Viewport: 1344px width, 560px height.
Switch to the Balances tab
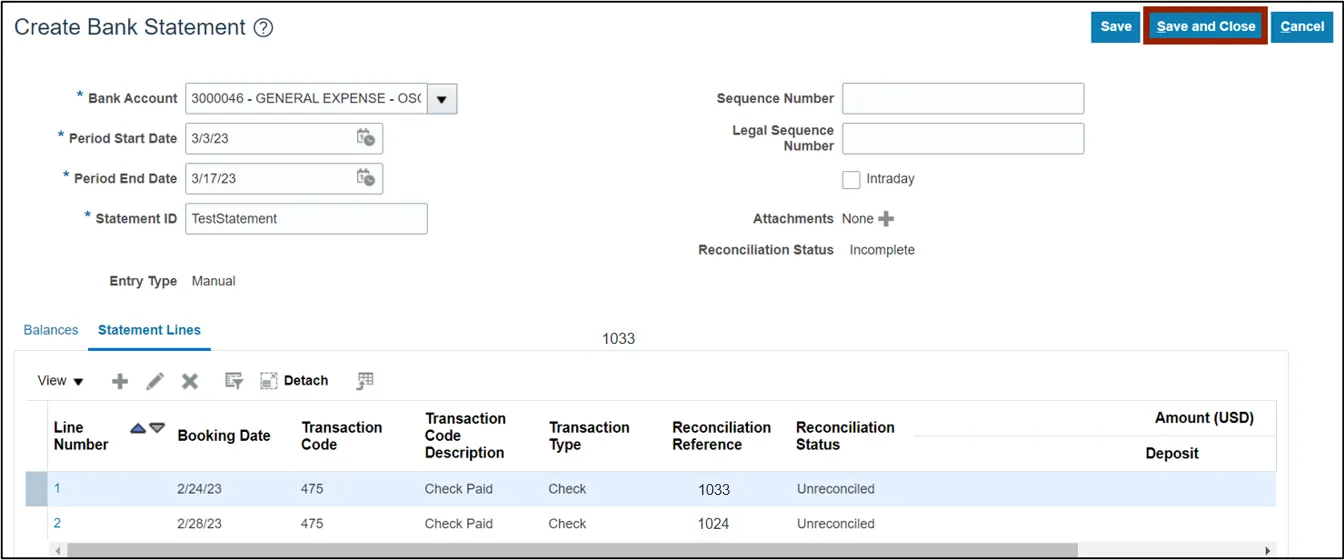tap(51, 330)
